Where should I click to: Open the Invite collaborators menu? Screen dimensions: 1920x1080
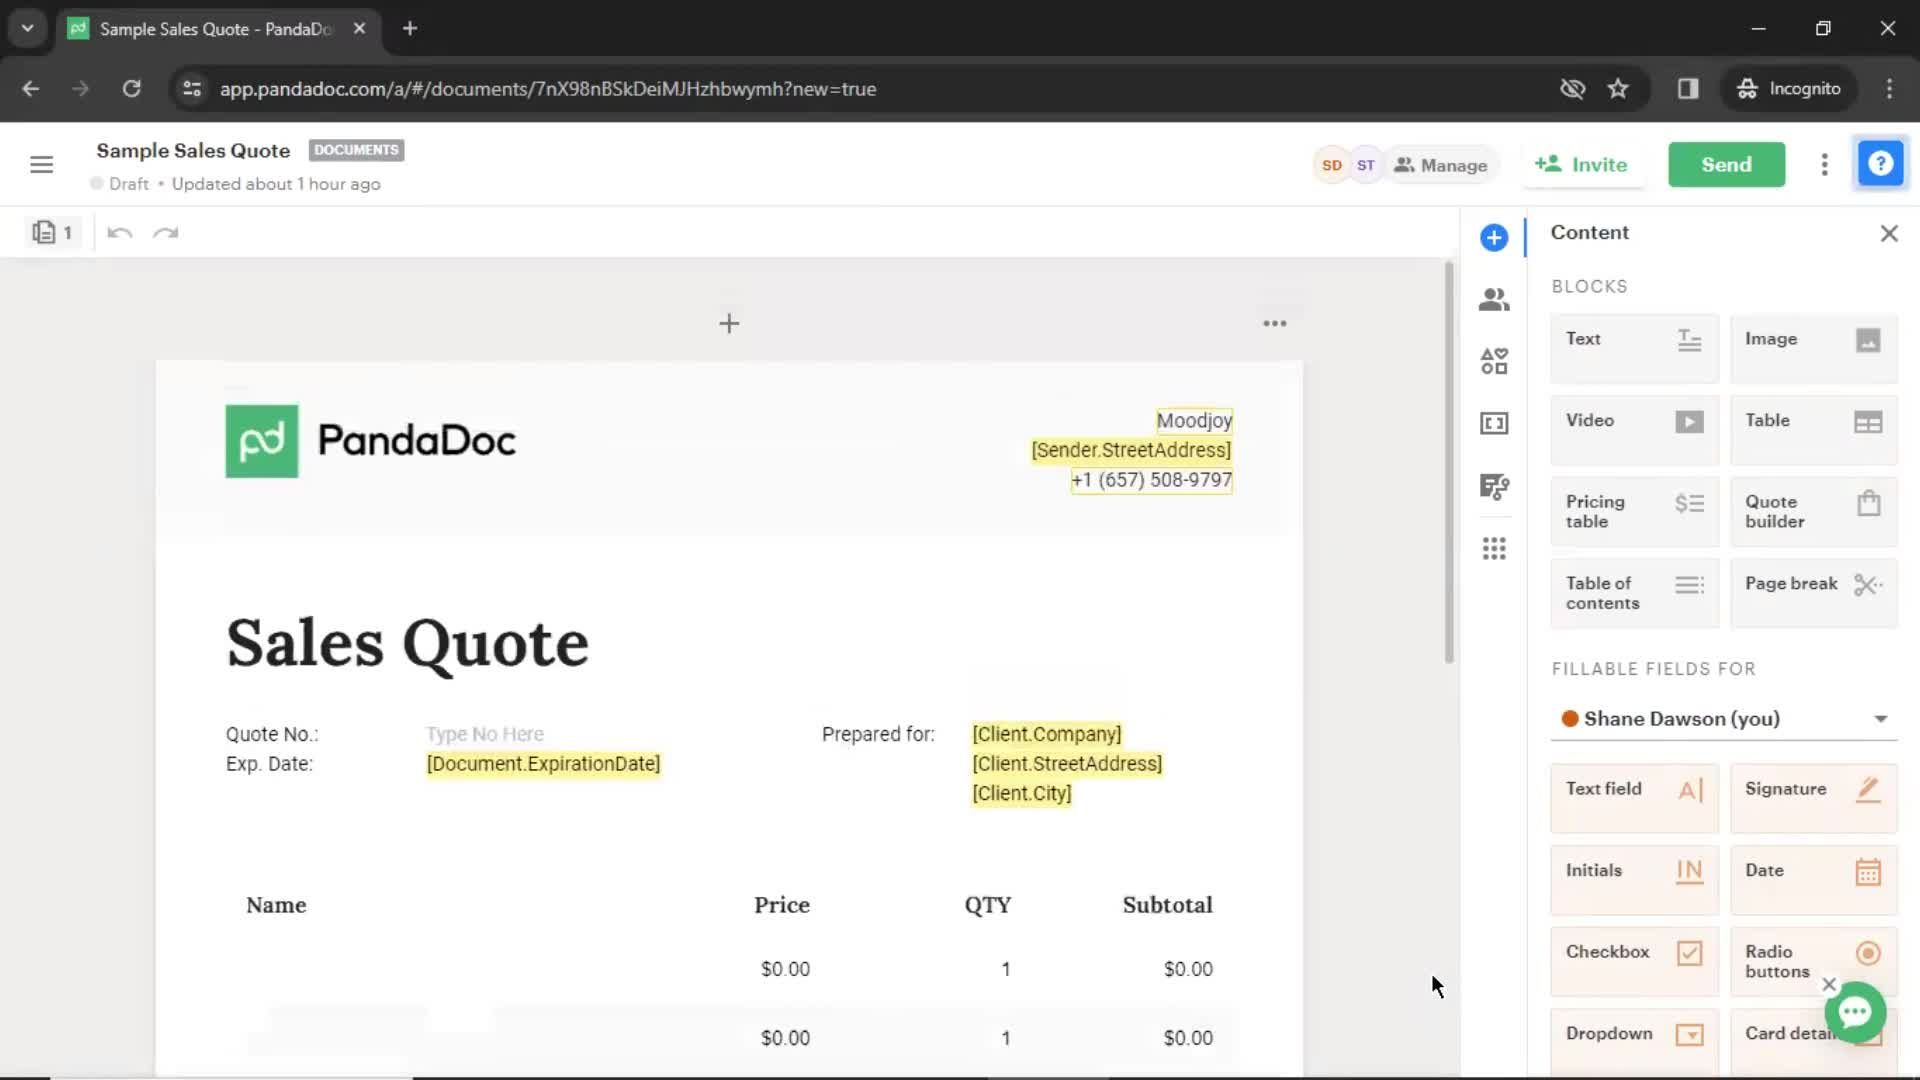(x=1585, y=164)
